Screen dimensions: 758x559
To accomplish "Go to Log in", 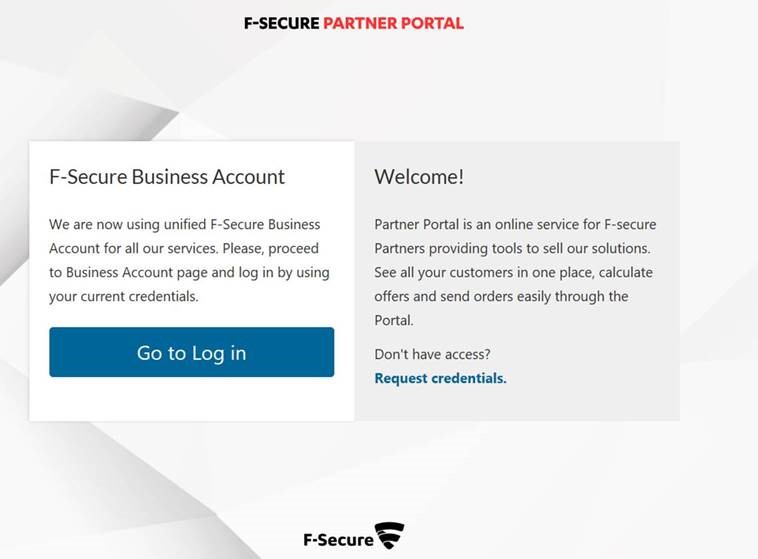I will tap(191, 352).
